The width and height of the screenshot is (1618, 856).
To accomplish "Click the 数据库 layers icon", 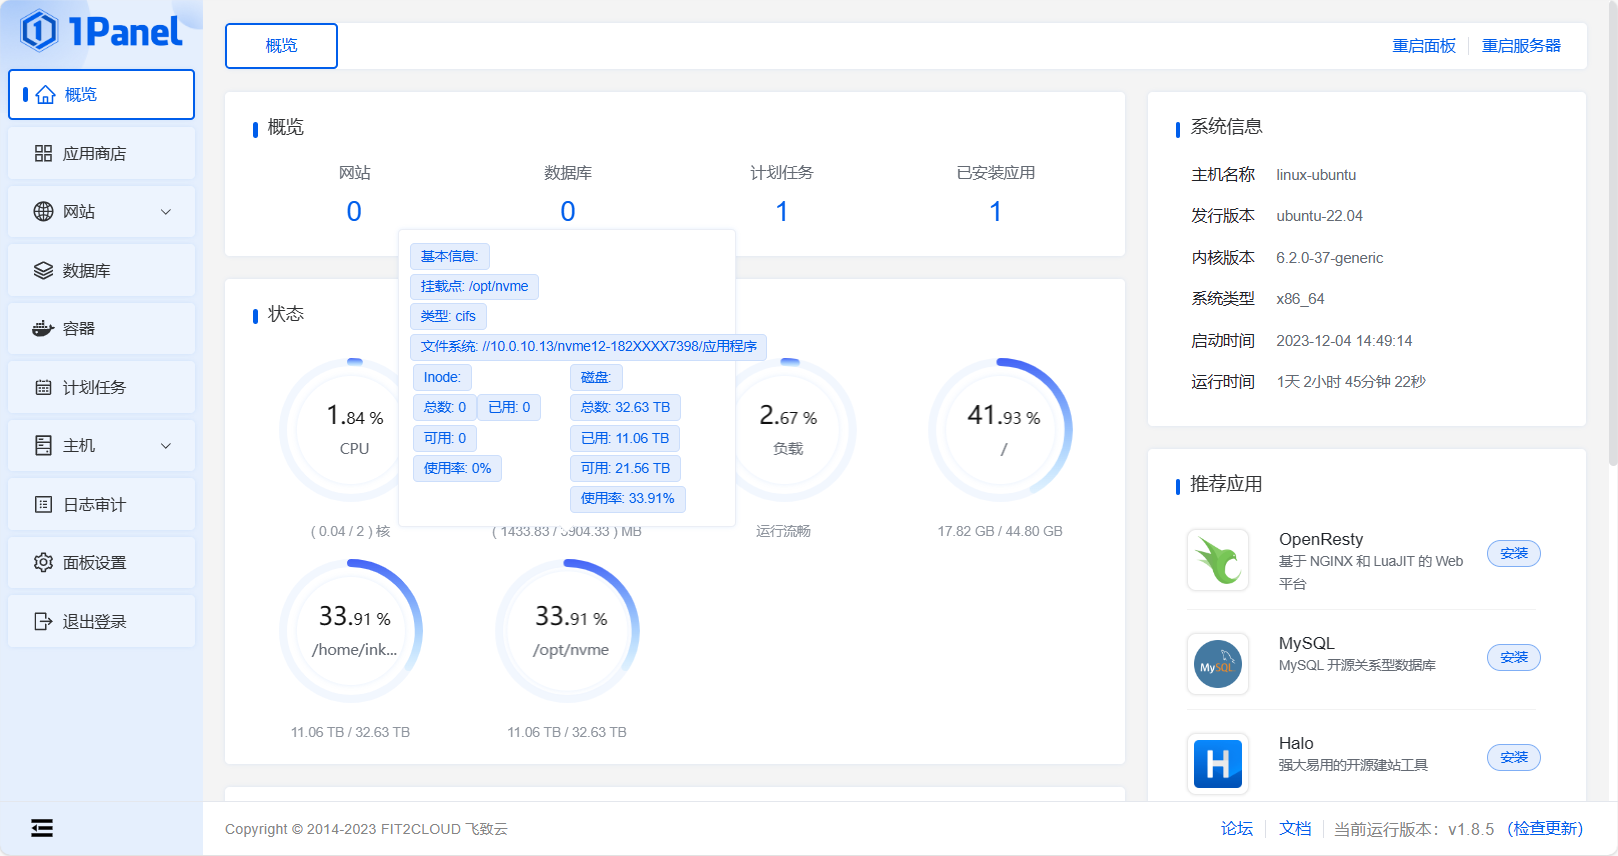I will point(43,270).
